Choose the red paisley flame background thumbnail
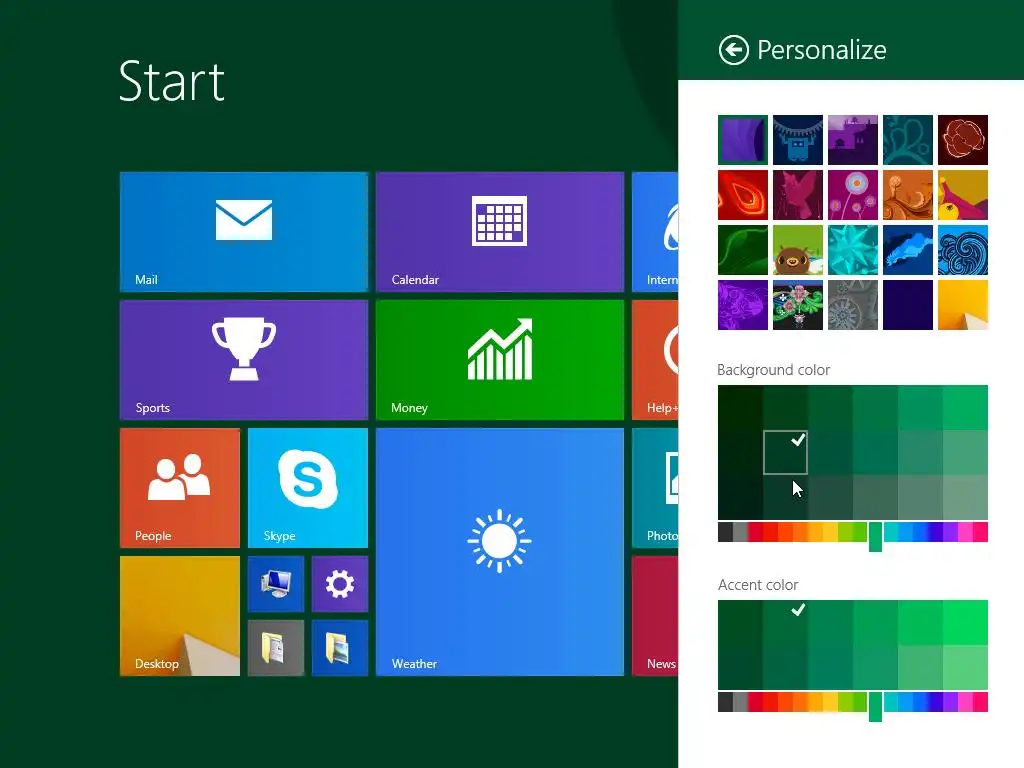The height and width of the screenshot is (768, 1024). (743, 195)
